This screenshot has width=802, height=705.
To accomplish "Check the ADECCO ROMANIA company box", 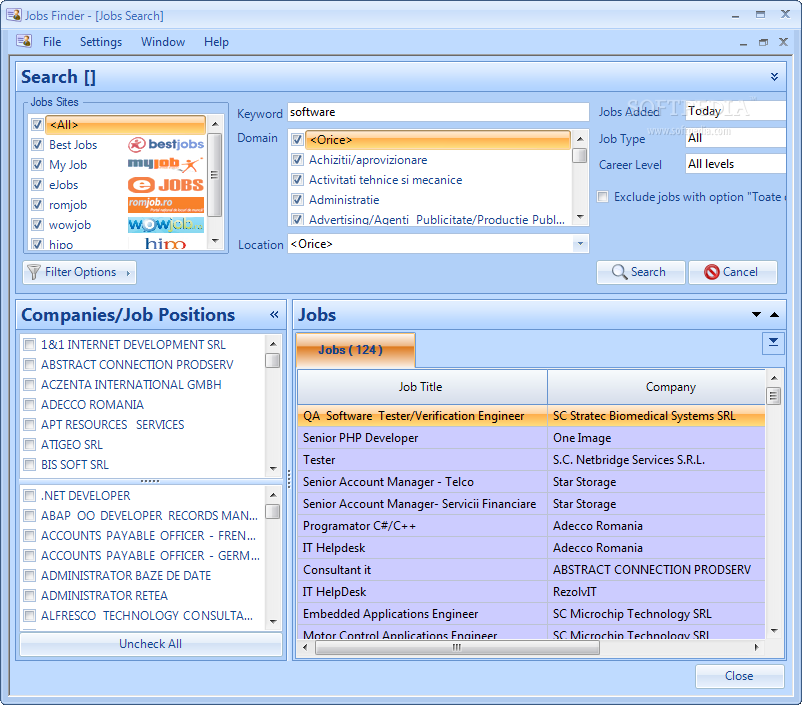I will 30,405.
